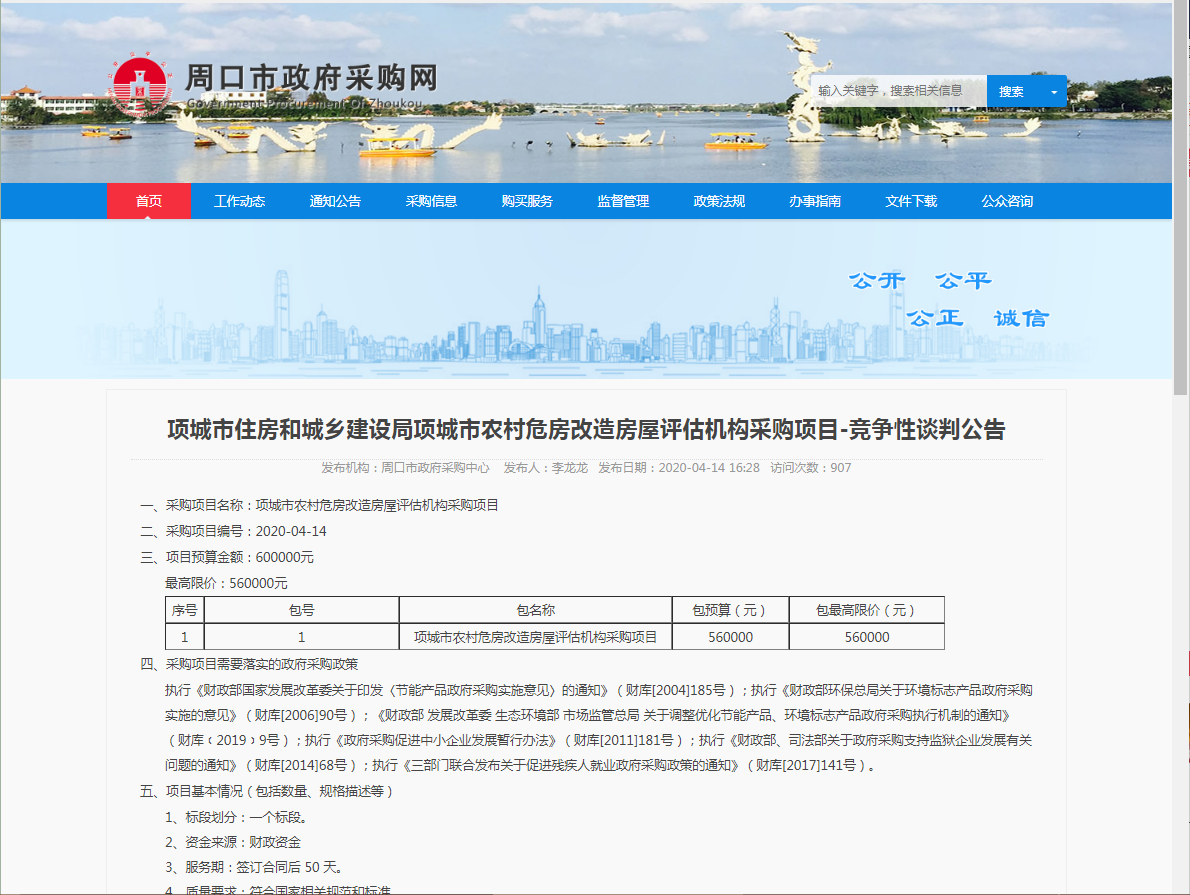The width and height of the screenshot is (1190, 895).
Task: Open the 采购信息 navigation item
Action: click(431, 201)
